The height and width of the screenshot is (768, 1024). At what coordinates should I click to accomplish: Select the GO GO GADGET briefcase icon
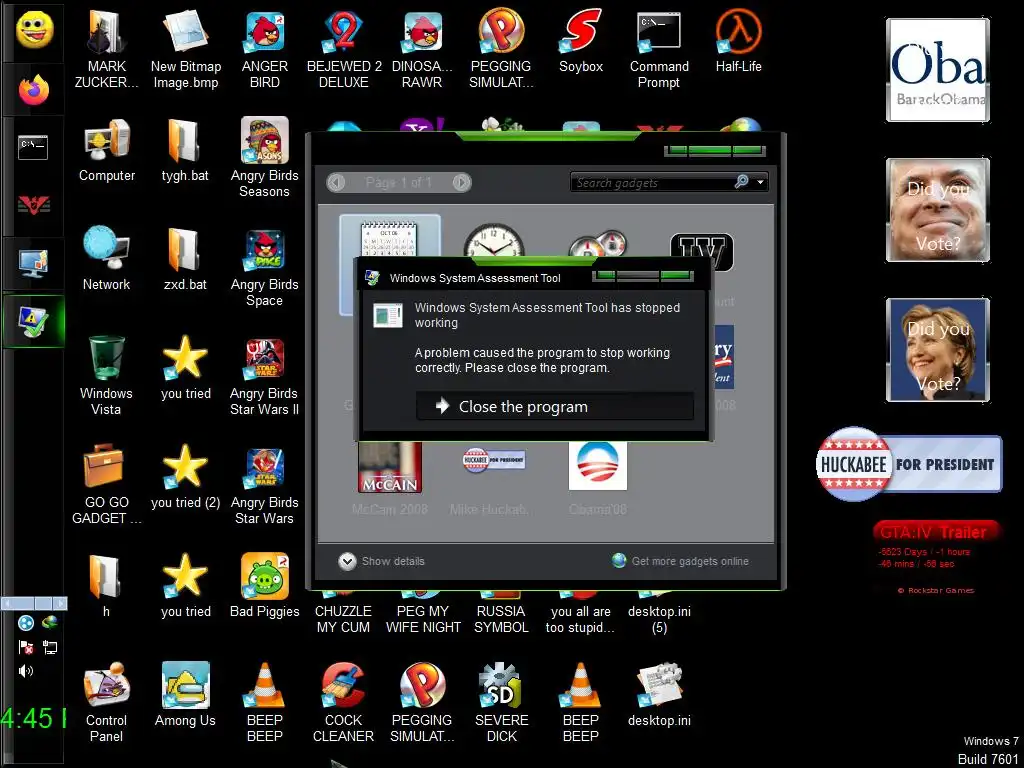point(106,486)
